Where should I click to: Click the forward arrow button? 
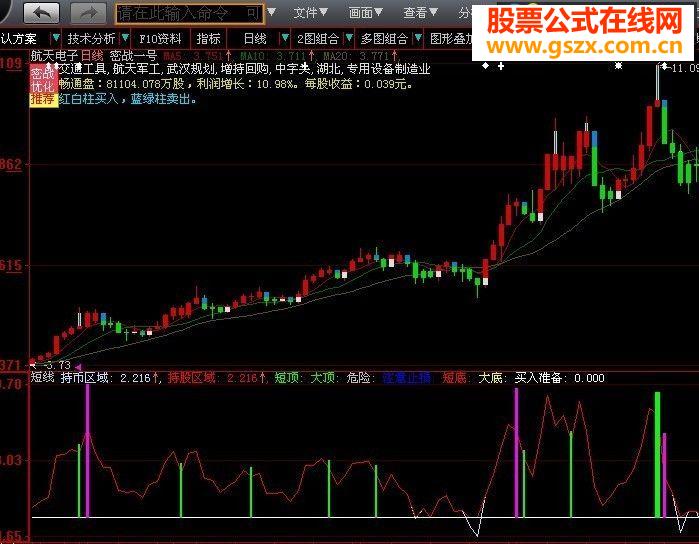coord(88,13)
